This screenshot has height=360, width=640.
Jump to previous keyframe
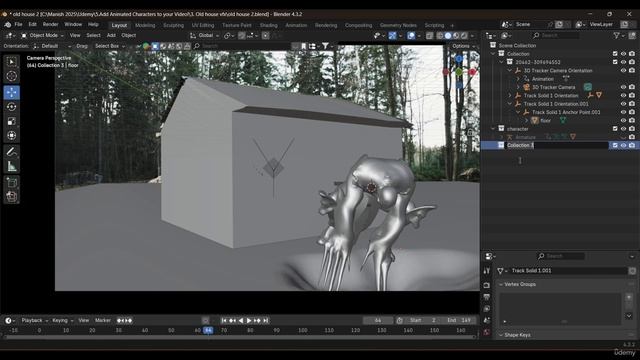pos(232,321)
